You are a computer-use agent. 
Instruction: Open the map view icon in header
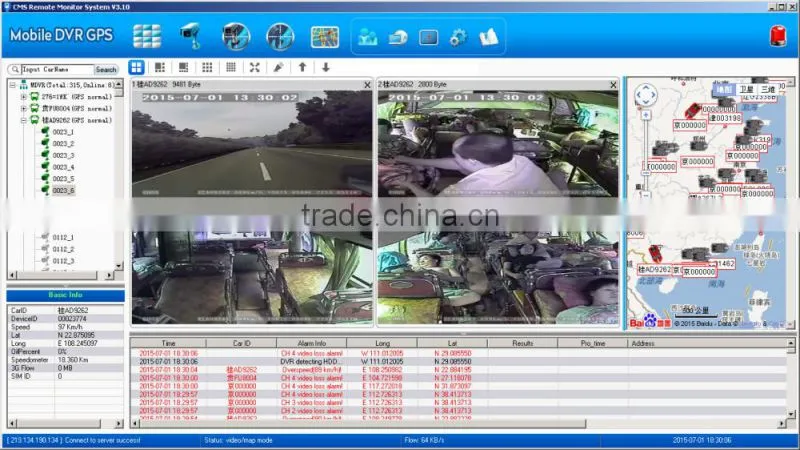click(x=324, y=37)
